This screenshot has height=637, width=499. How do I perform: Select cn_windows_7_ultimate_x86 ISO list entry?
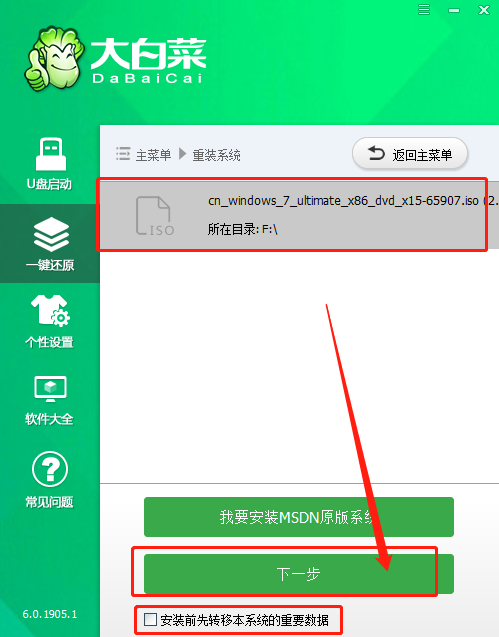[299, 215]
